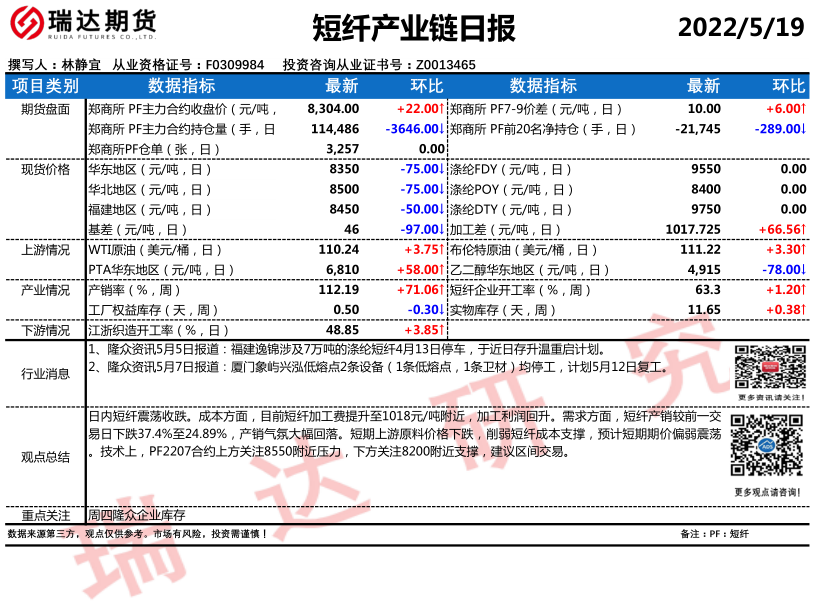Image resolution: width=814 pixels, height=605 pixels.
Task: Click the red up arrow beside +22.00
Action: [442, 109]
